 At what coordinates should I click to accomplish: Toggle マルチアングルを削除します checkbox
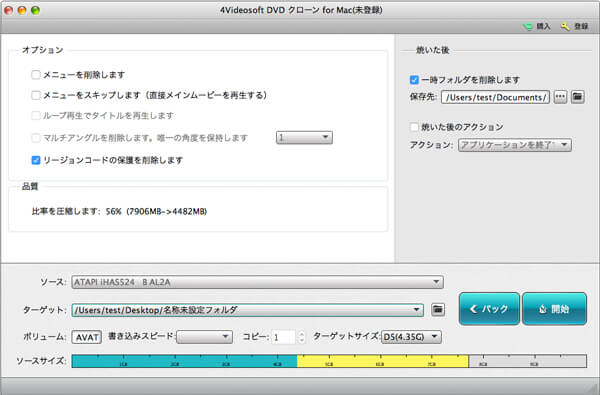(x=36, y=138)
